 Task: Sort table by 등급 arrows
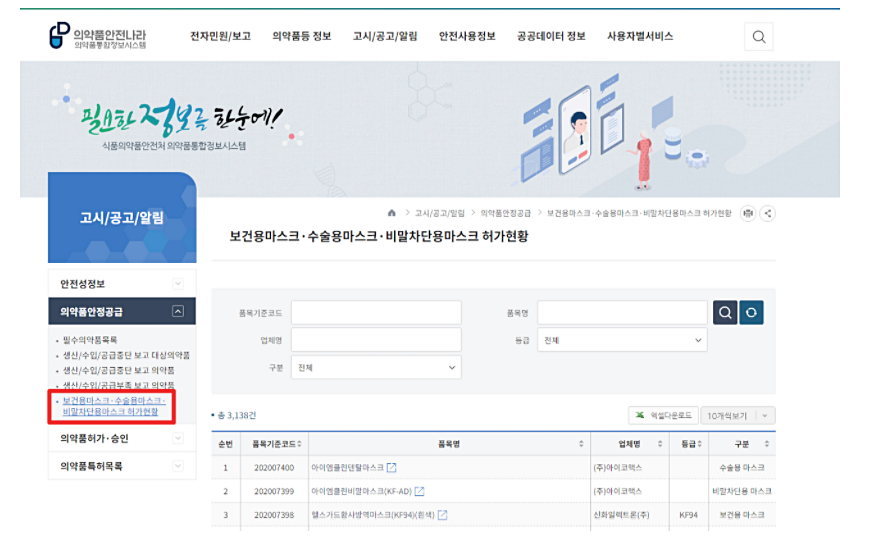(699, 444)
